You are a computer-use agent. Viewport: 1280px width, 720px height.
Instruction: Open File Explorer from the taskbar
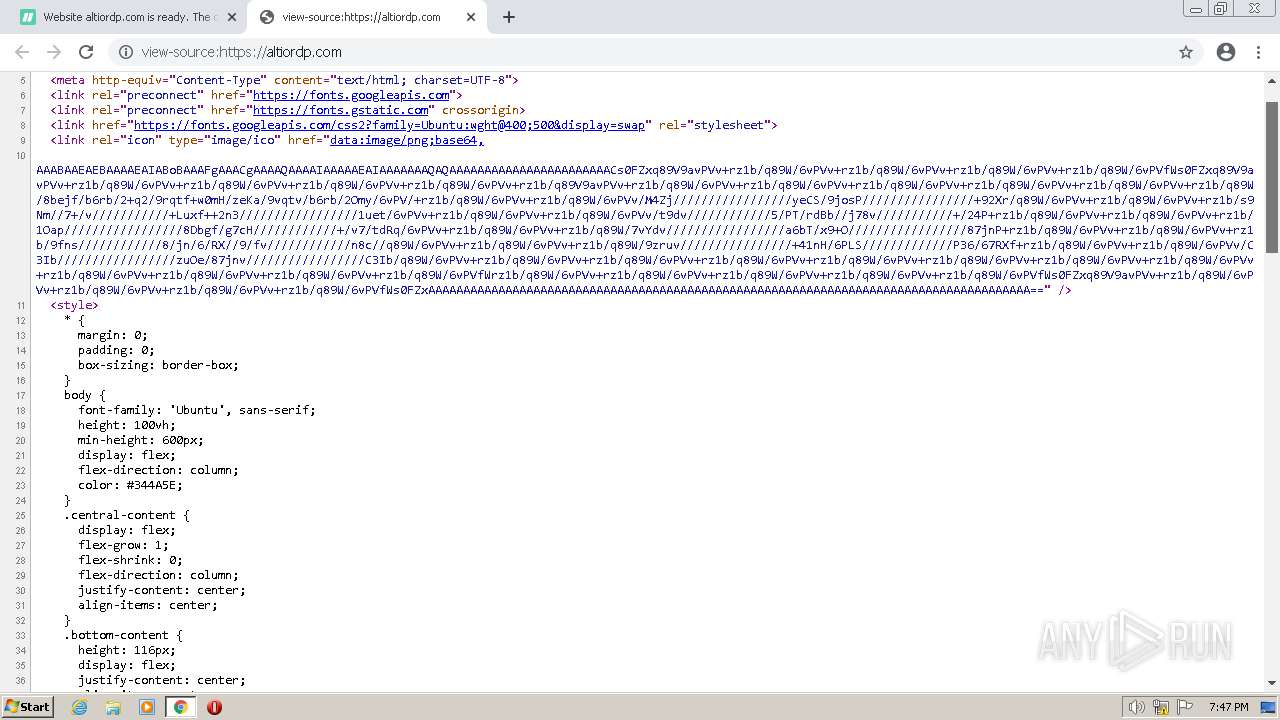113,707
